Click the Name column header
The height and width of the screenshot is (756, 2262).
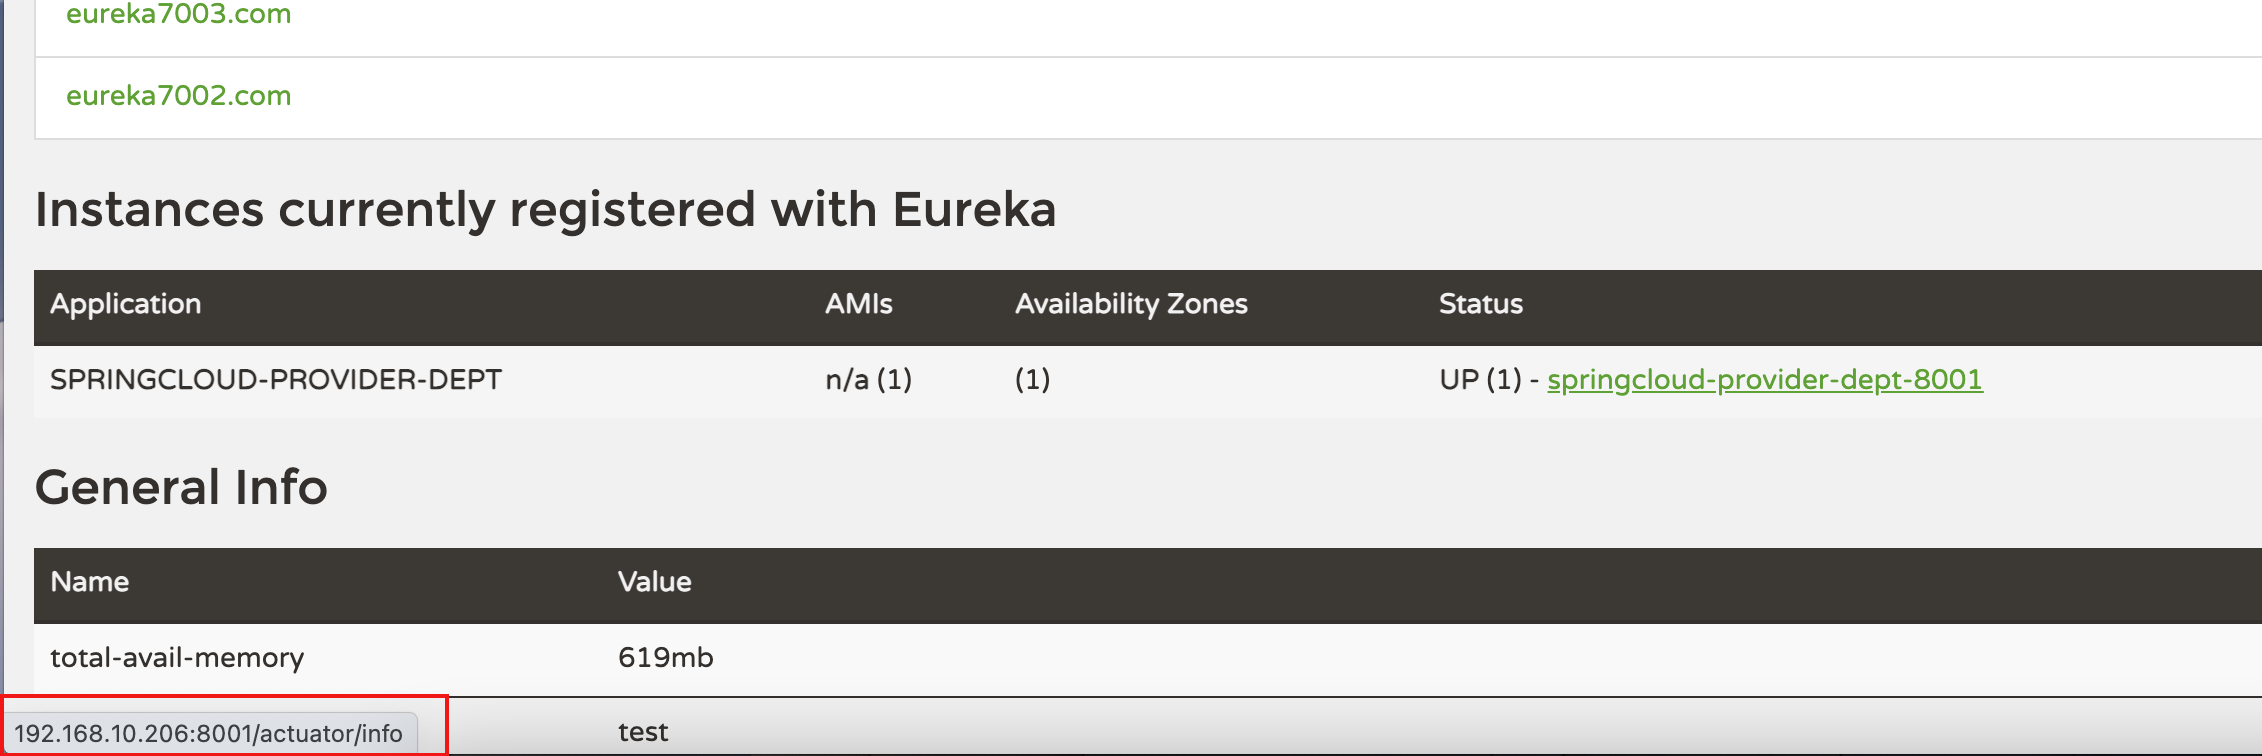point(90,582)
